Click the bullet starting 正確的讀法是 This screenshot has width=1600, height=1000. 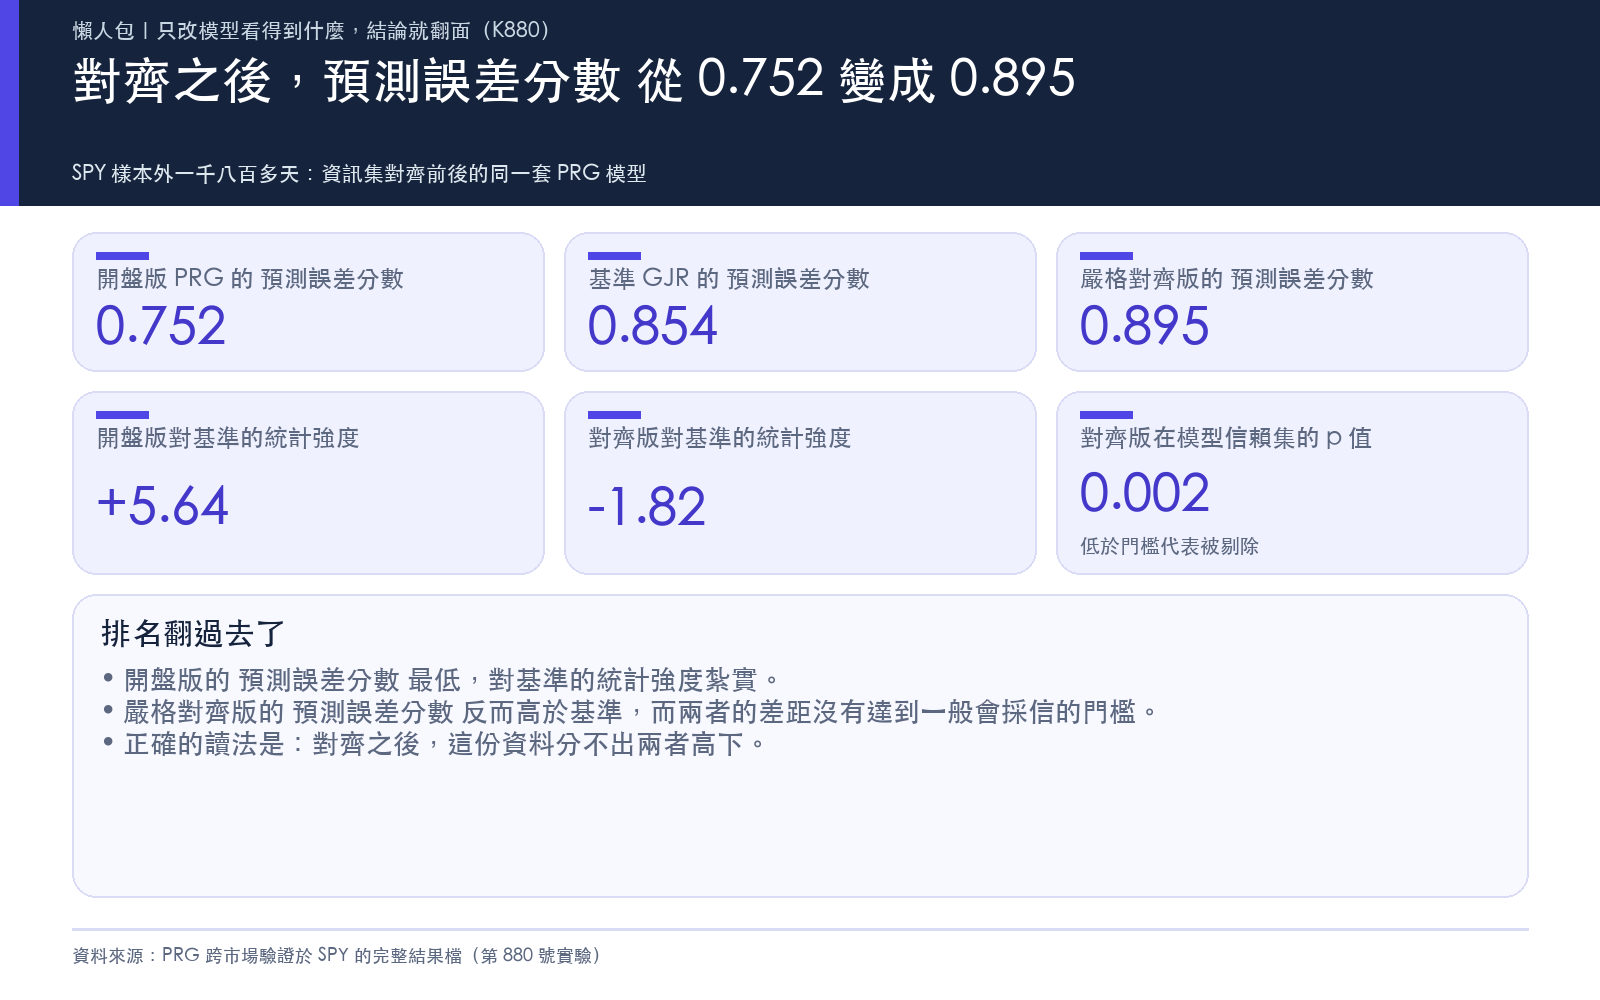coord(434,744)
